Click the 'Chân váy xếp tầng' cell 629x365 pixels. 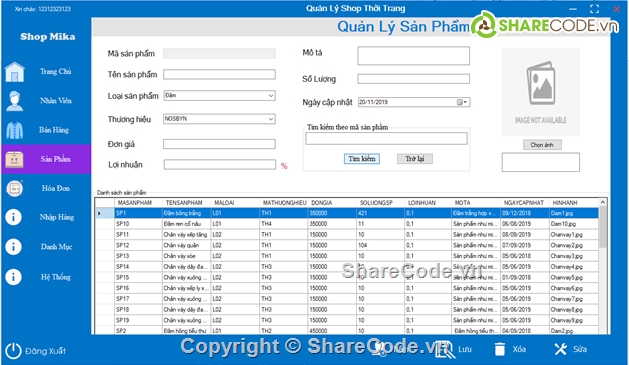(x=187, y=234)
